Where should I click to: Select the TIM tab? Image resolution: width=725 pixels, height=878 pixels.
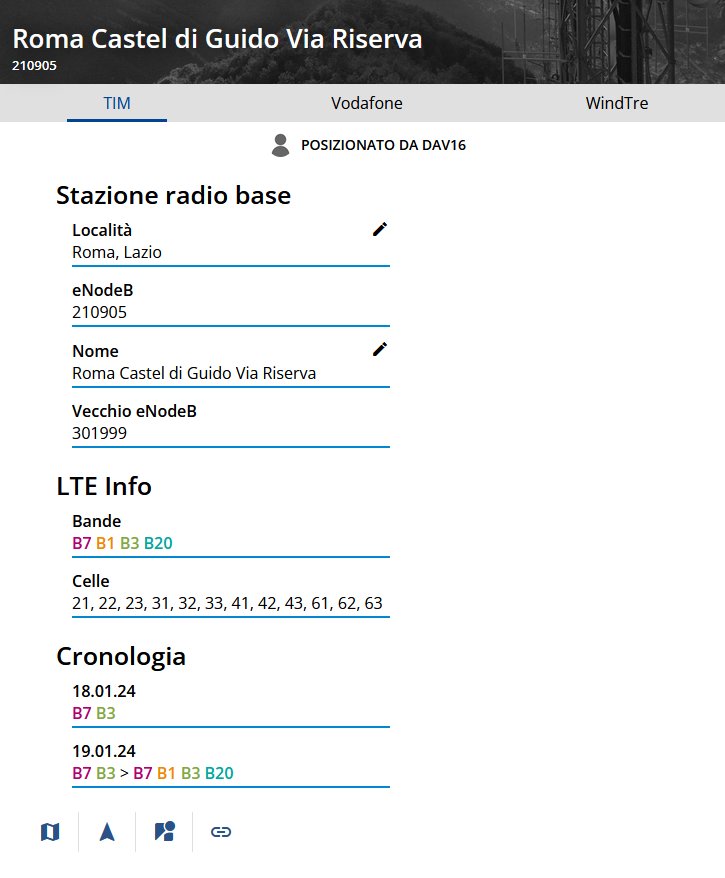click(x=117, y=103)
